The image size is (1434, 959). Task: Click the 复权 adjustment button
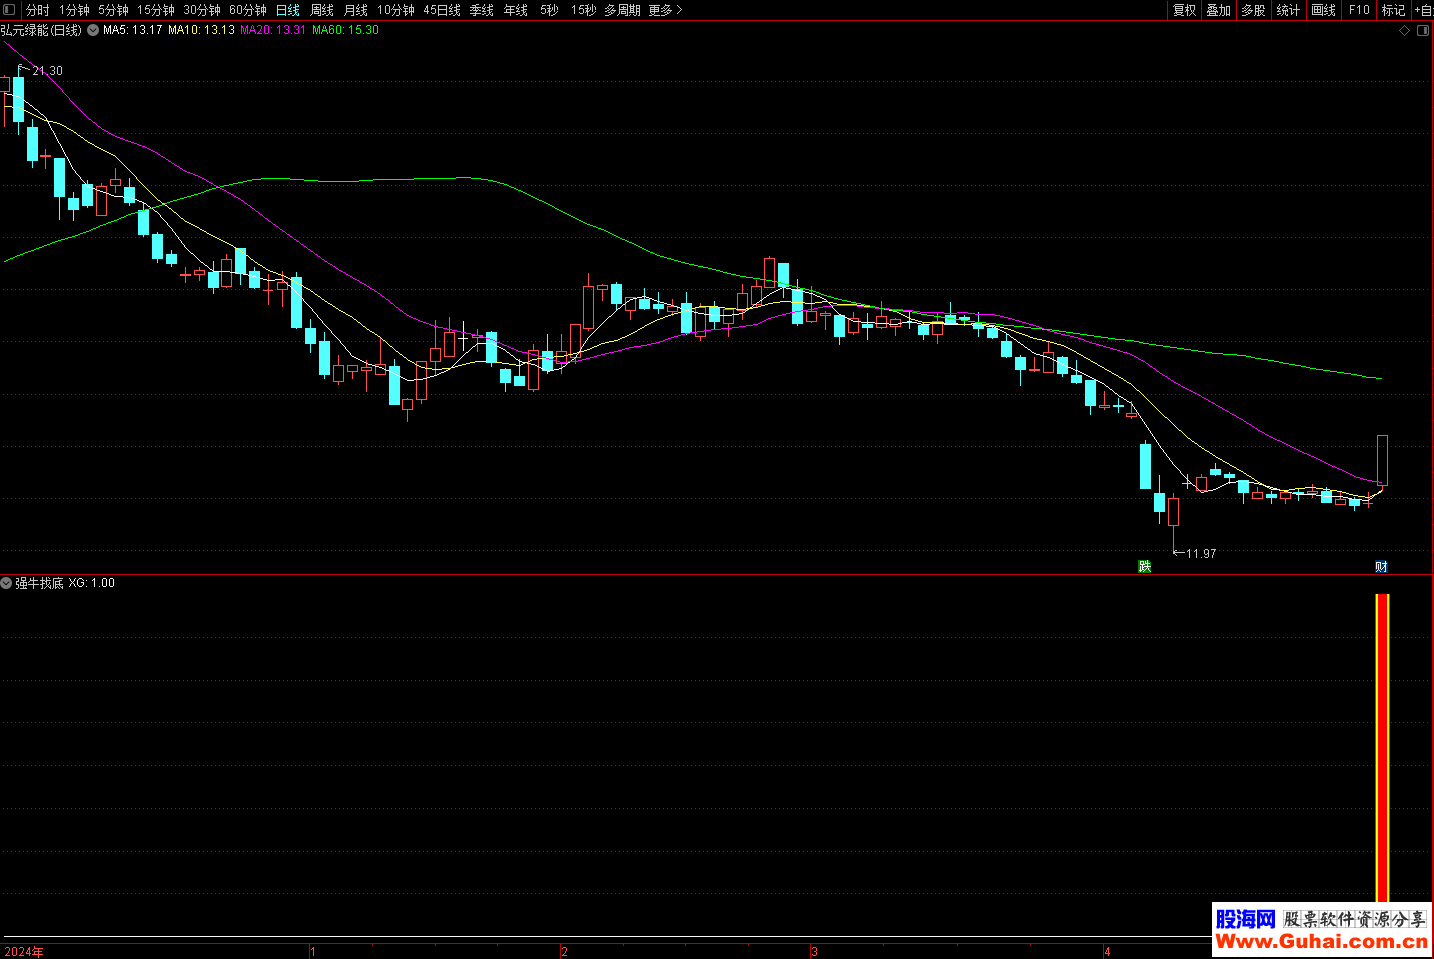(1185, 10)
